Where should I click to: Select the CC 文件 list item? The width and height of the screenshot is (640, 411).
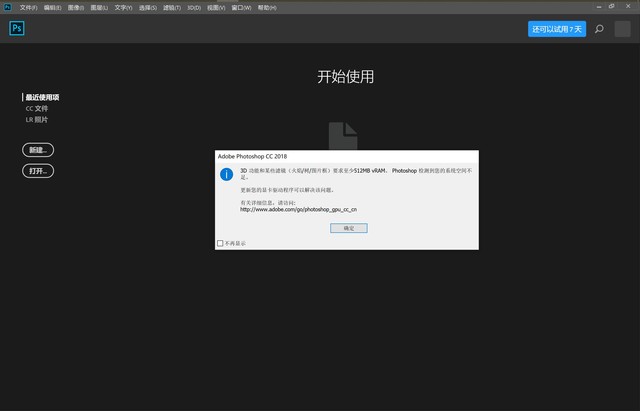(x=37, y=108)
